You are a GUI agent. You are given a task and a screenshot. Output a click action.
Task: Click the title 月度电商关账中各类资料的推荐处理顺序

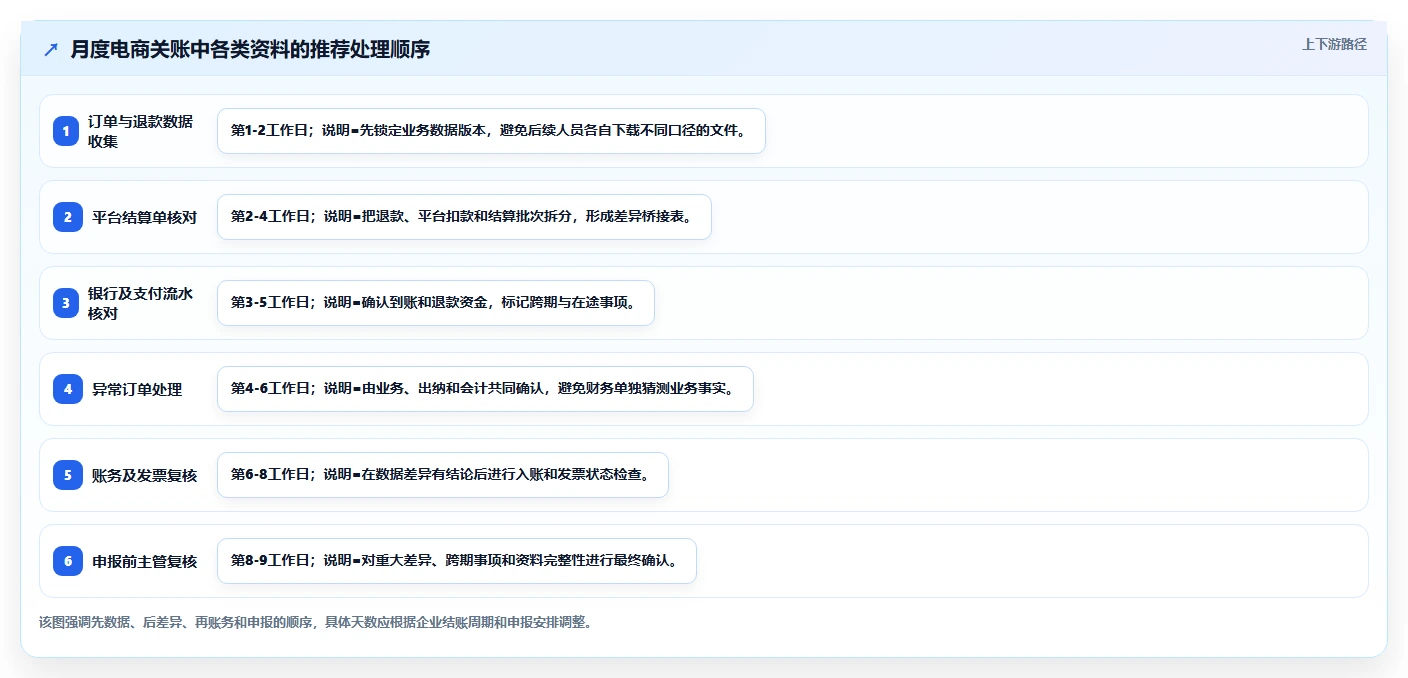coord(250,49)
